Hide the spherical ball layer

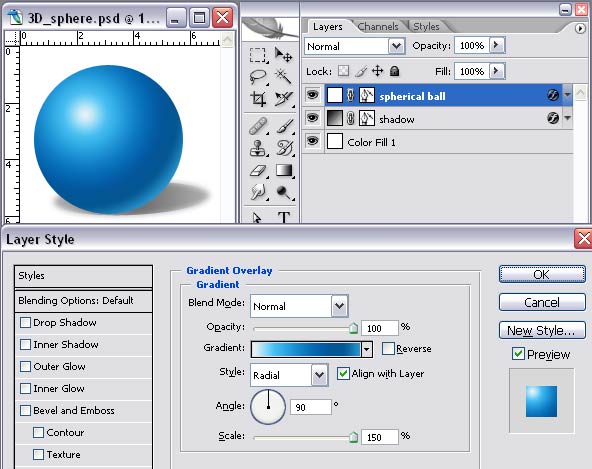coord(313,95)
